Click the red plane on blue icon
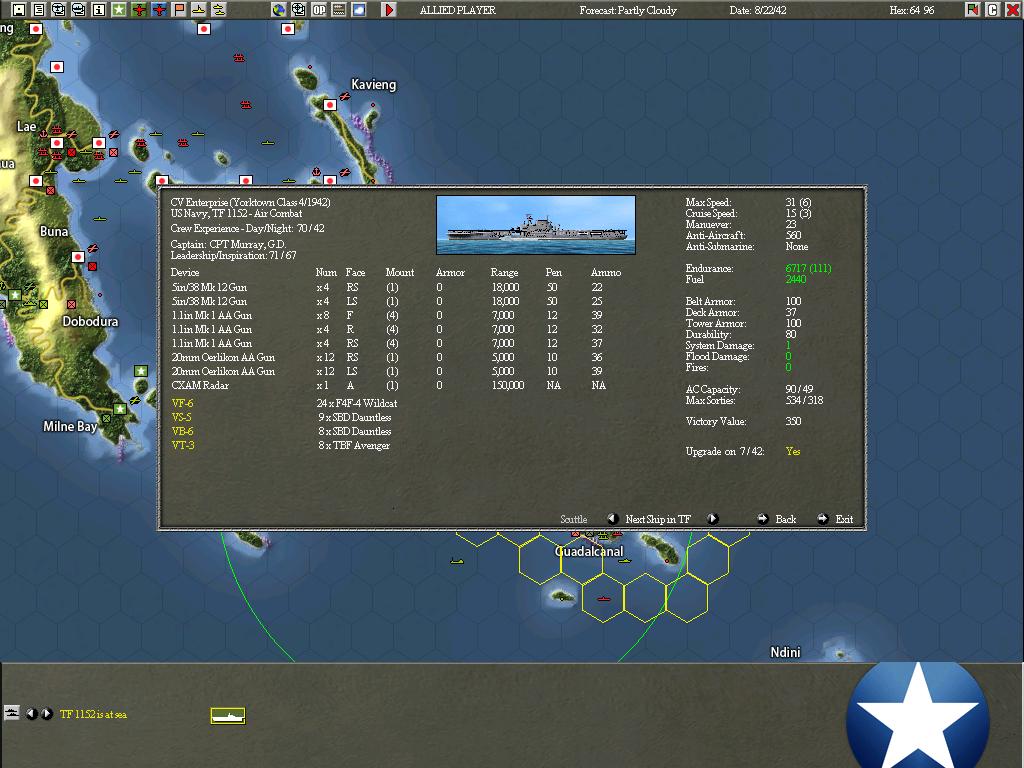 [x=159, y=10]
